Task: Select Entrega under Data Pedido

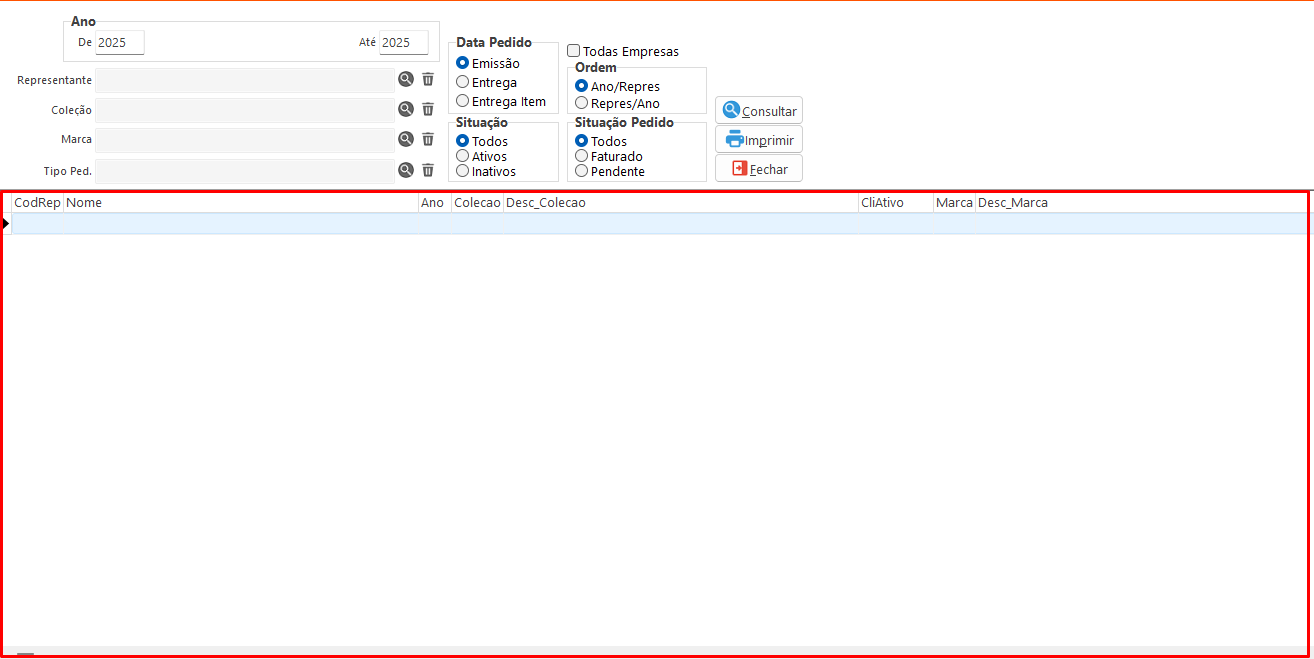Action: tap(463, 82)
